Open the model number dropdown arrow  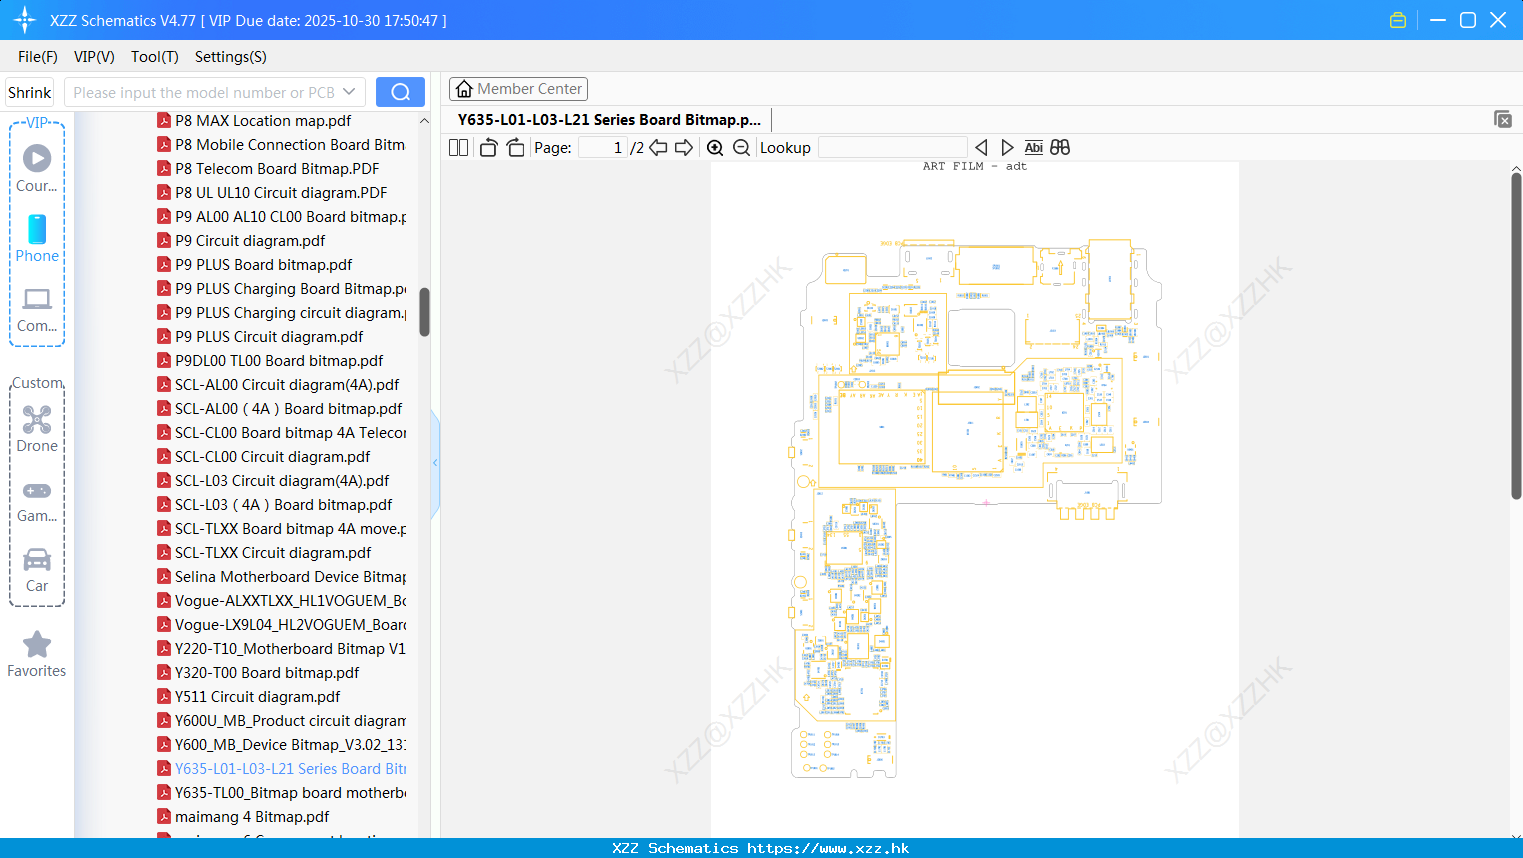tap(349, 92)
